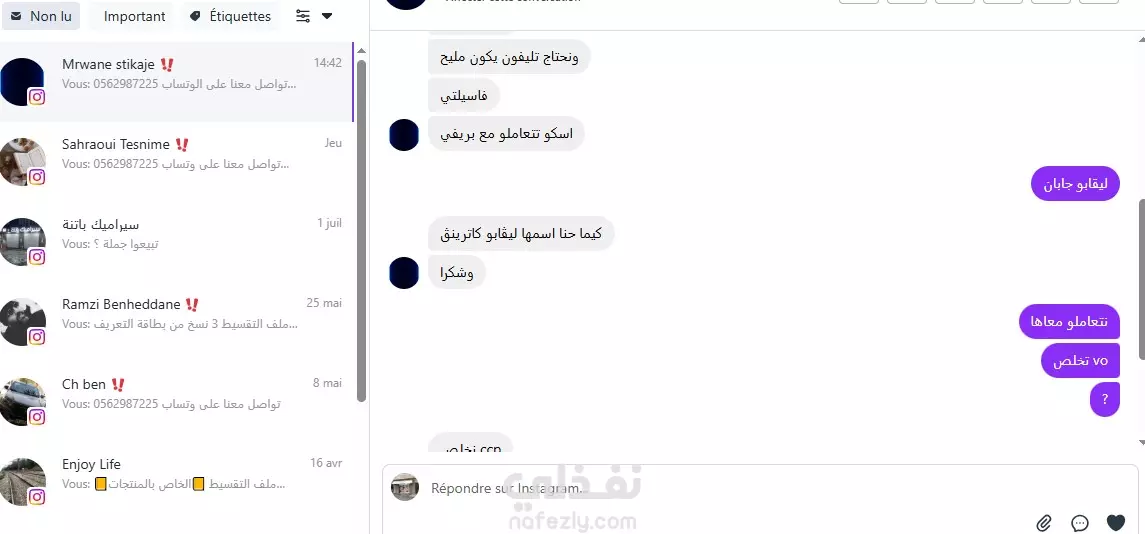
Task: Open the filter sliders icon
Action: tap(303, 16)
